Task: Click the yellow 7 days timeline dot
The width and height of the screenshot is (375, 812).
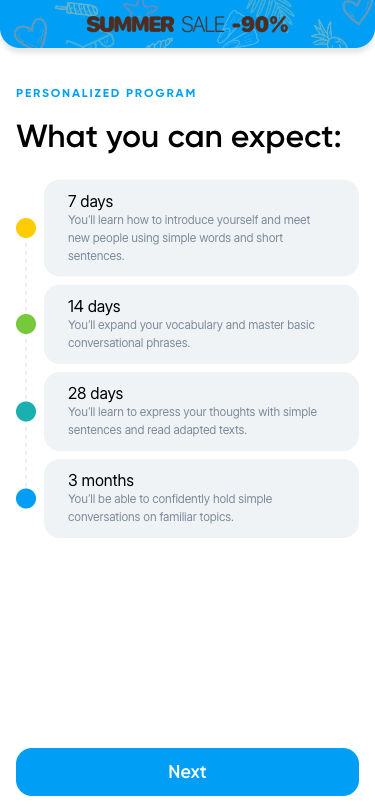Action: pyautogui.click(x=26, y=228)
